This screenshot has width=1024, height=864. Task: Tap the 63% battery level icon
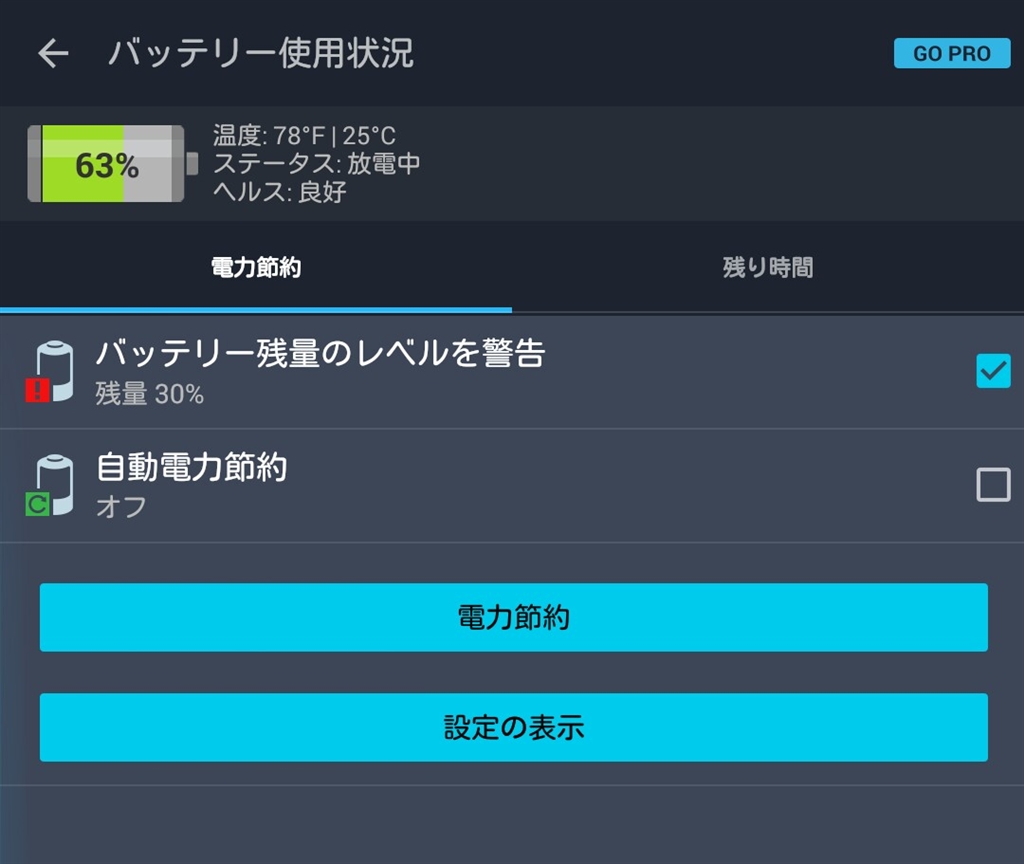click(112, 164)
